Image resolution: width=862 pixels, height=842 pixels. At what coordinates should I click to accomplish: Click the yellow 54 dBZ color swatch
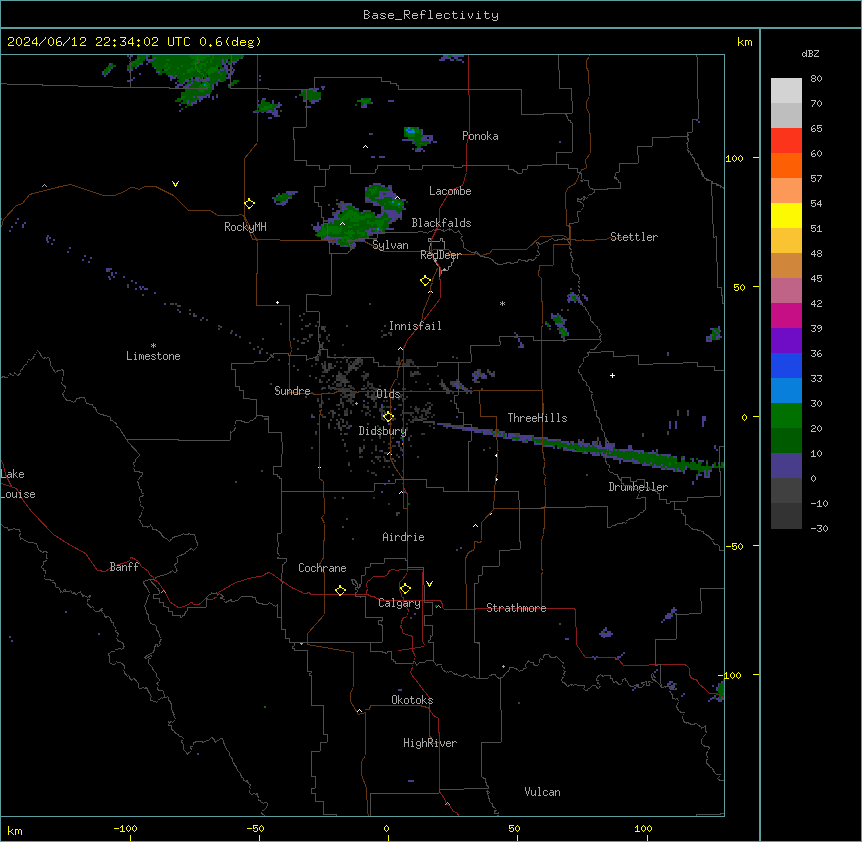click(x=786, y=215)
